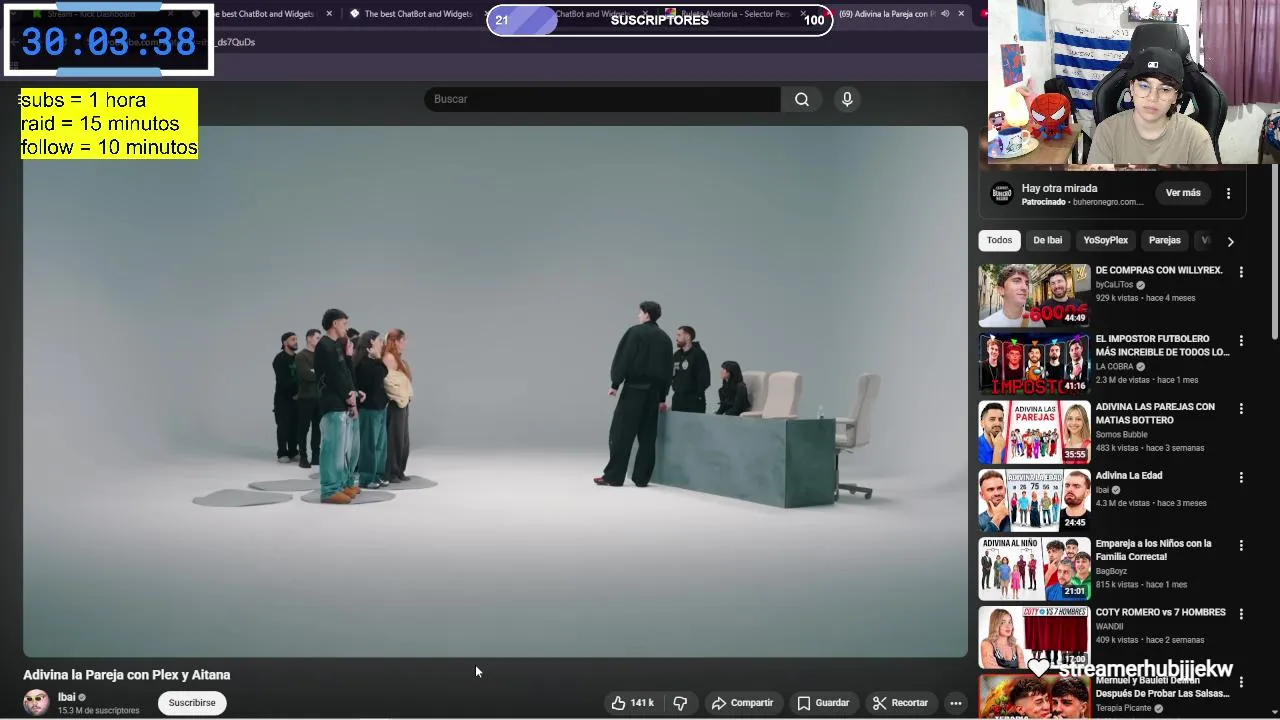Mute the Adivina la Pareja browser tab

pos(945,14)
